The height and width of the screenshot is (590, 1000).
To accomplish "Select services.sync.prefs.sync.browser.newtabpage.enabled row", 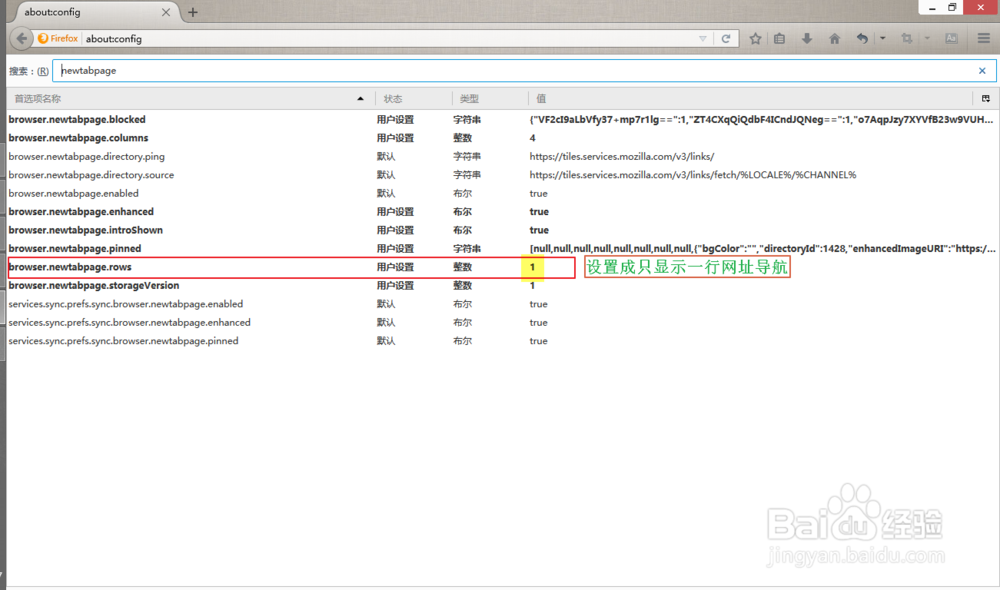I will (x=503, y=304).
